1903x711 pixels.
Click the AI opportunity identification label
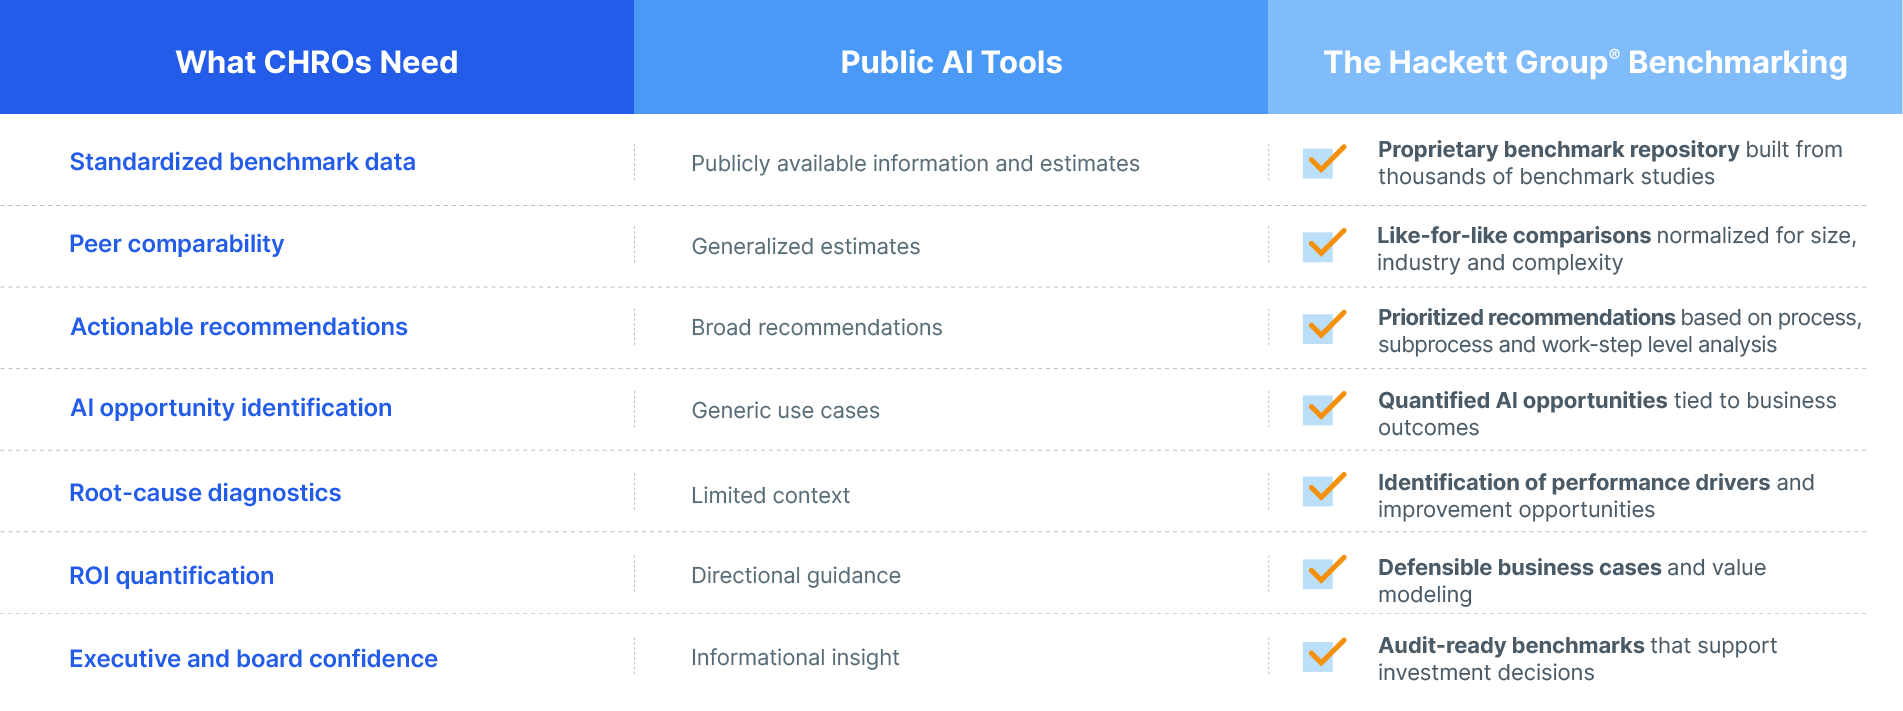click(231, 408)
